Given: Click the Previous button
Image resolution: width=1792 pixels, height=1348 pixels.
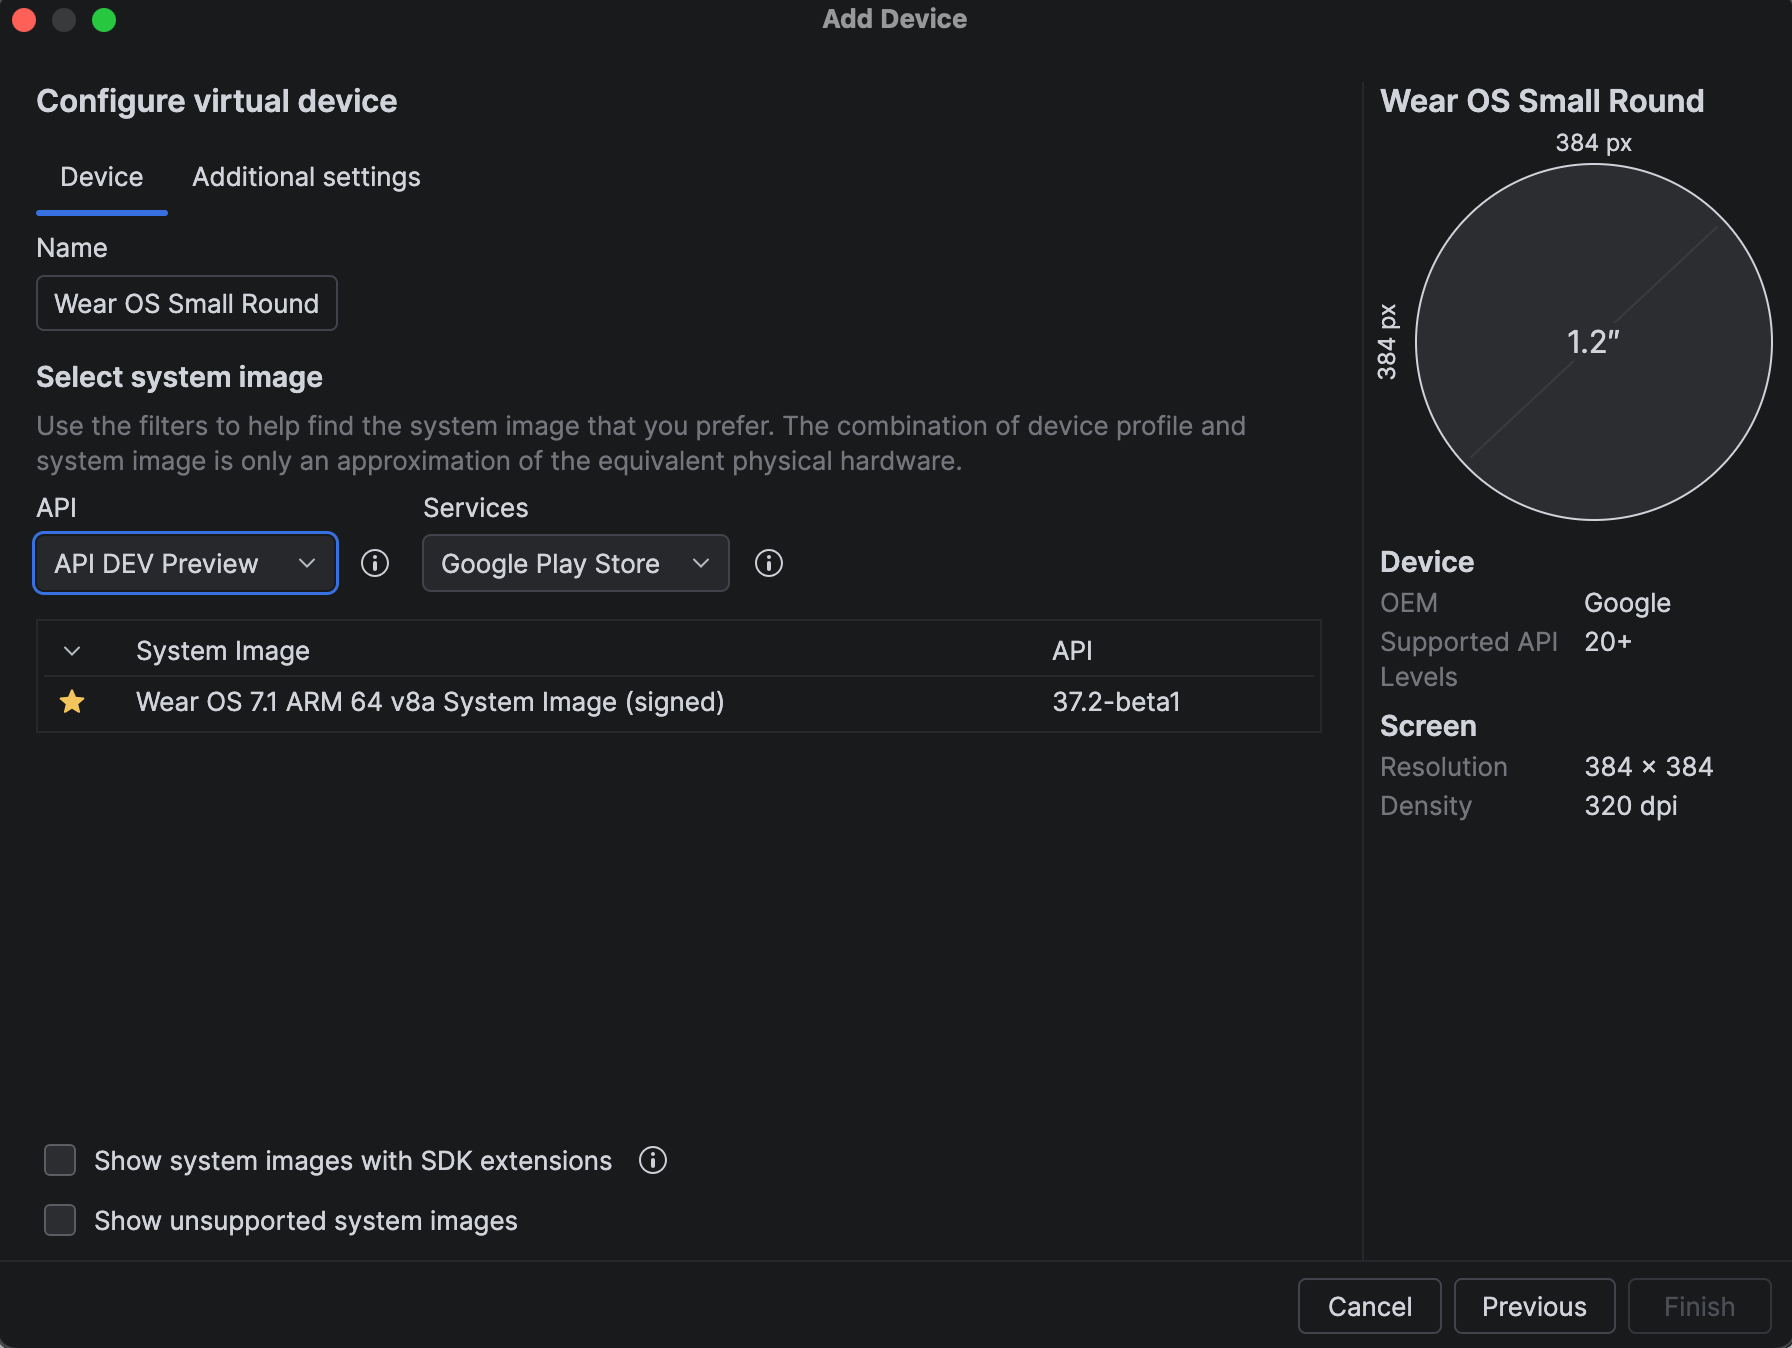Looking at the screenshot, I should (x=1534, y=1306).
